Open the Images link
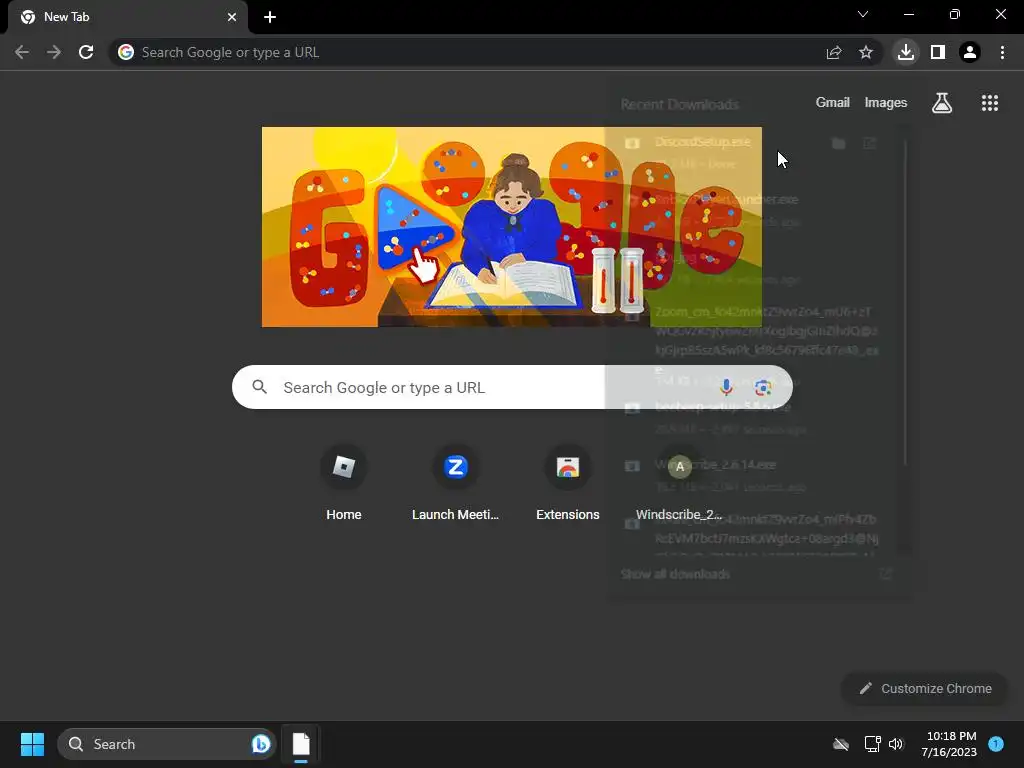The image size is (1024, 768). (886, 103)
